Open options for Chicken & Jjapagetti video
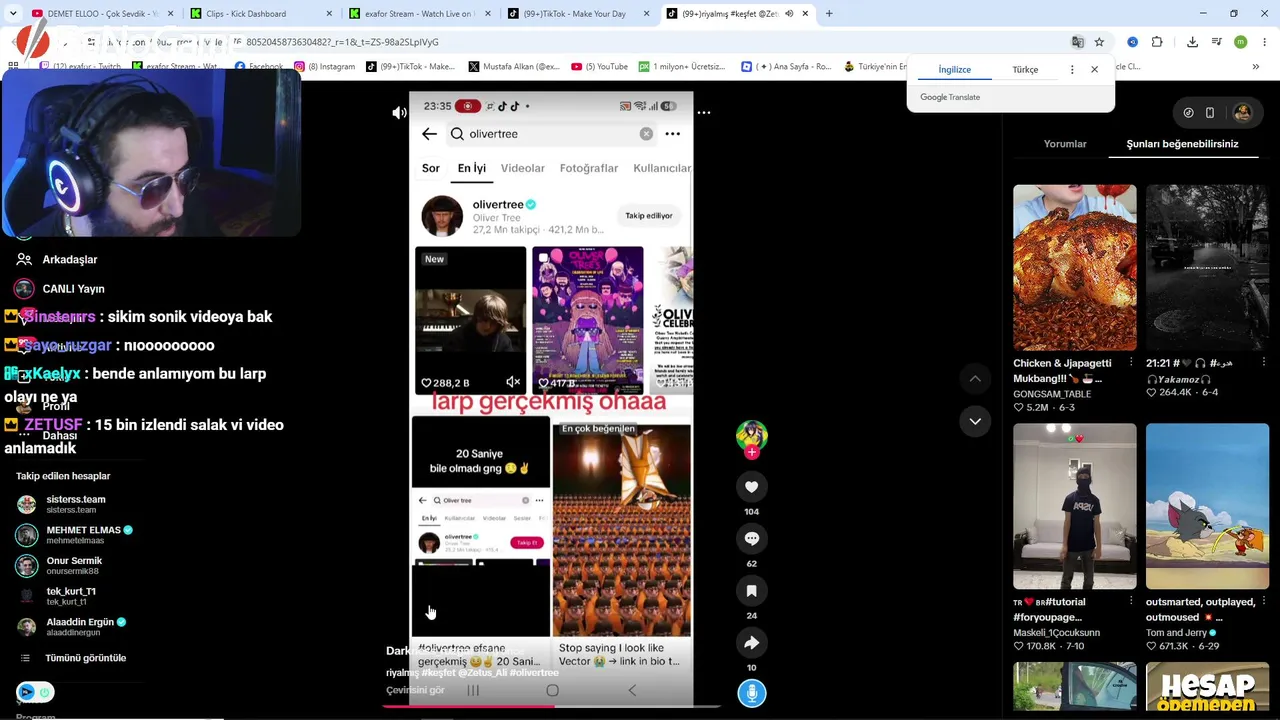Image resolution: width=1280 pixels, height=720 pixels. click(1131, 363)
